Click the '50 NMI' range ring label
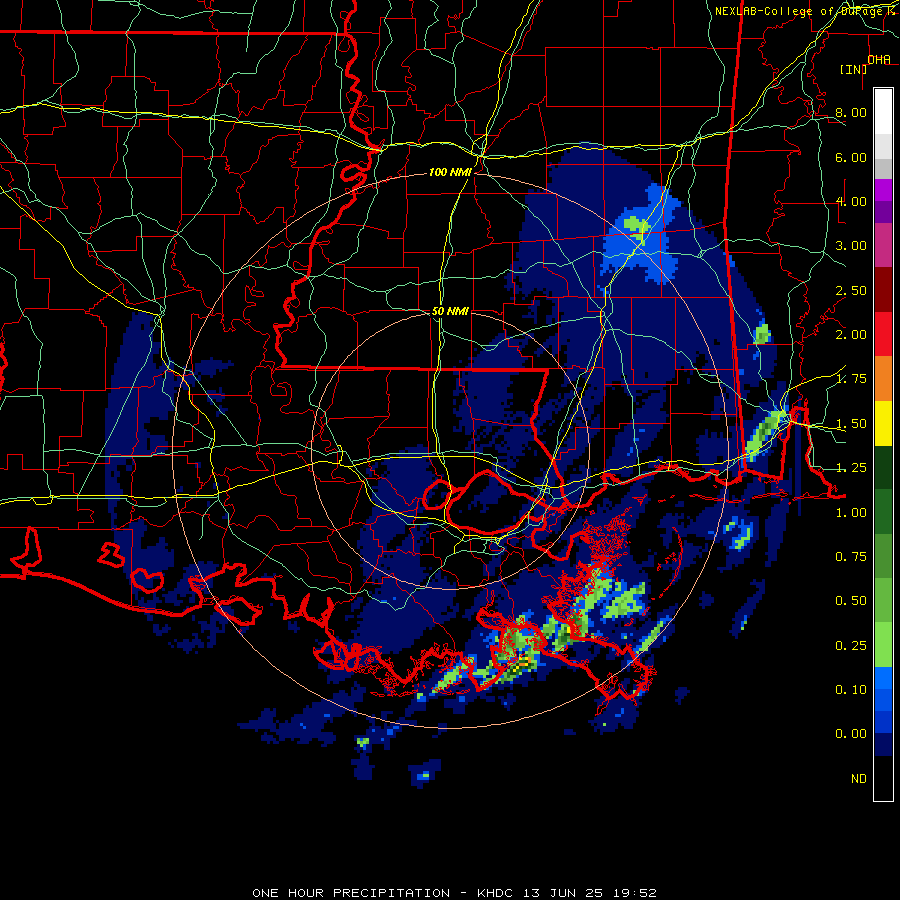Image resolution: width=900 pixels, height=900 pixels. coord(450,311)
